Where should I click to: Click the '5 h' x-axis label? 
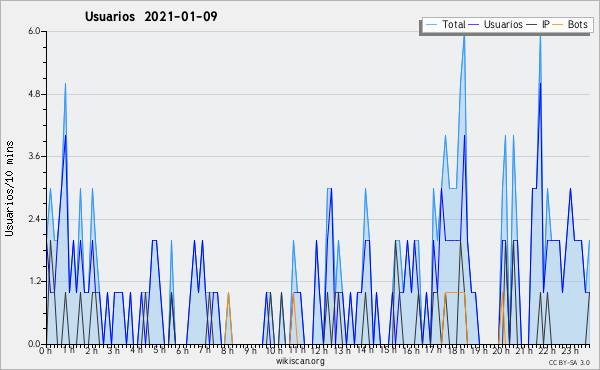[x=159, y=350]
